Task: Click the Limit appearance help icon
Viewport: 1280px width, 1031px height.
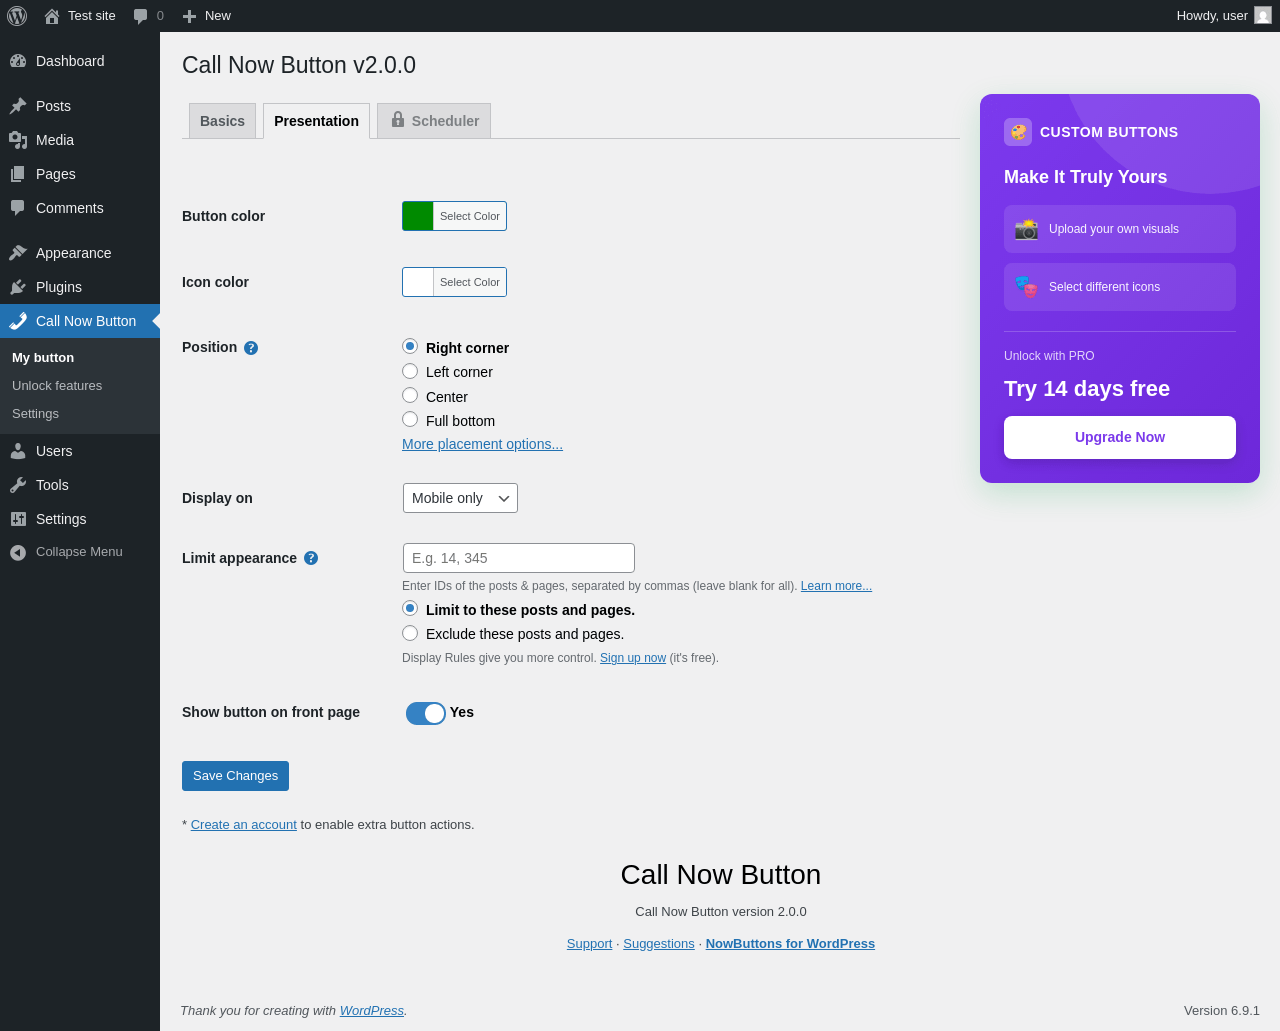Action: pos(311,558)
